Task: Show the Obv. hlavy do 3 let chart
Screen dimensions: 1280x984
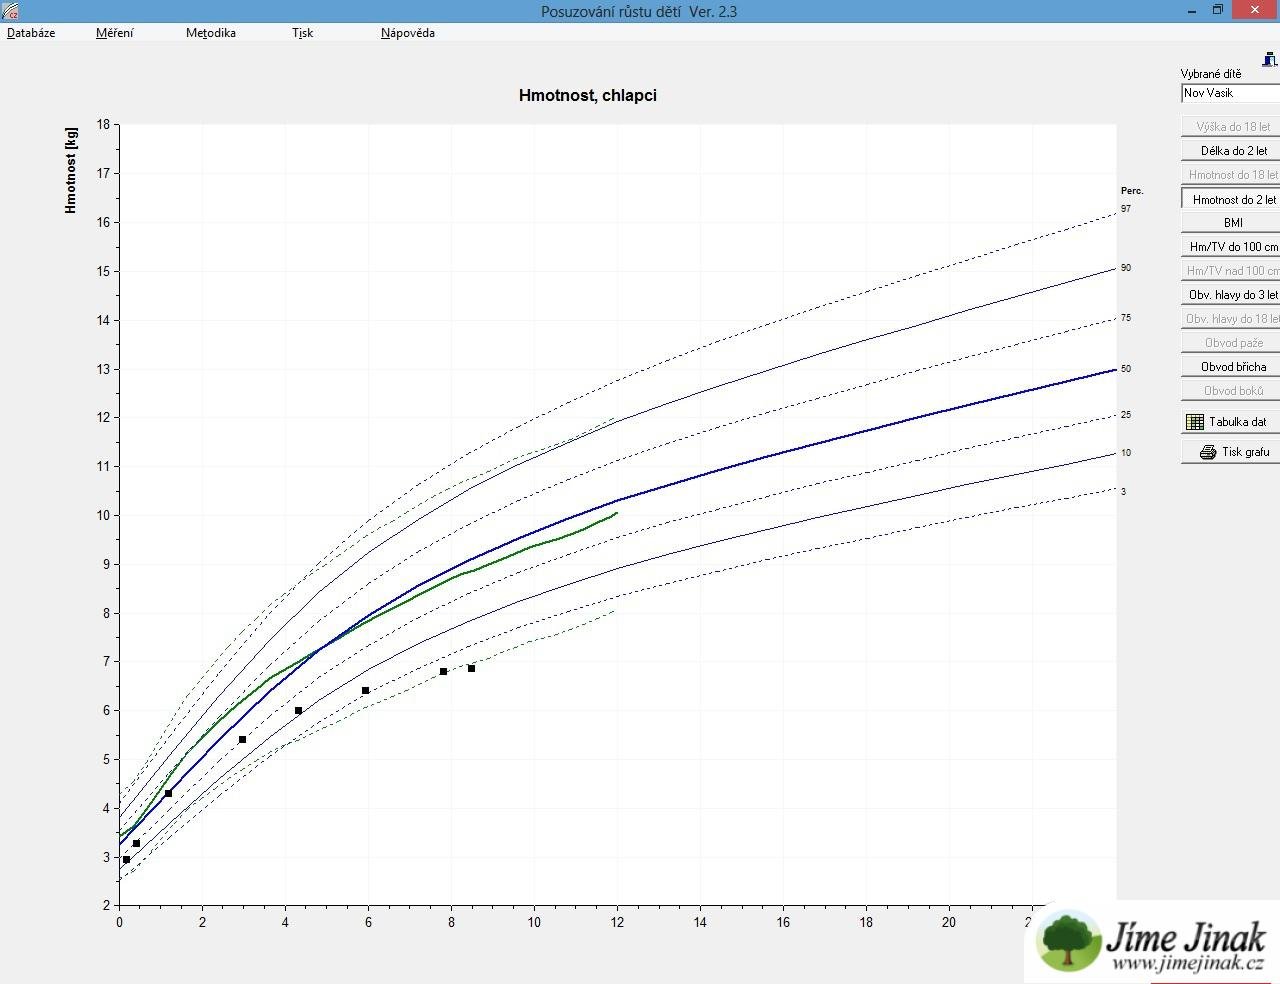Action: (x=1232, y=295)
